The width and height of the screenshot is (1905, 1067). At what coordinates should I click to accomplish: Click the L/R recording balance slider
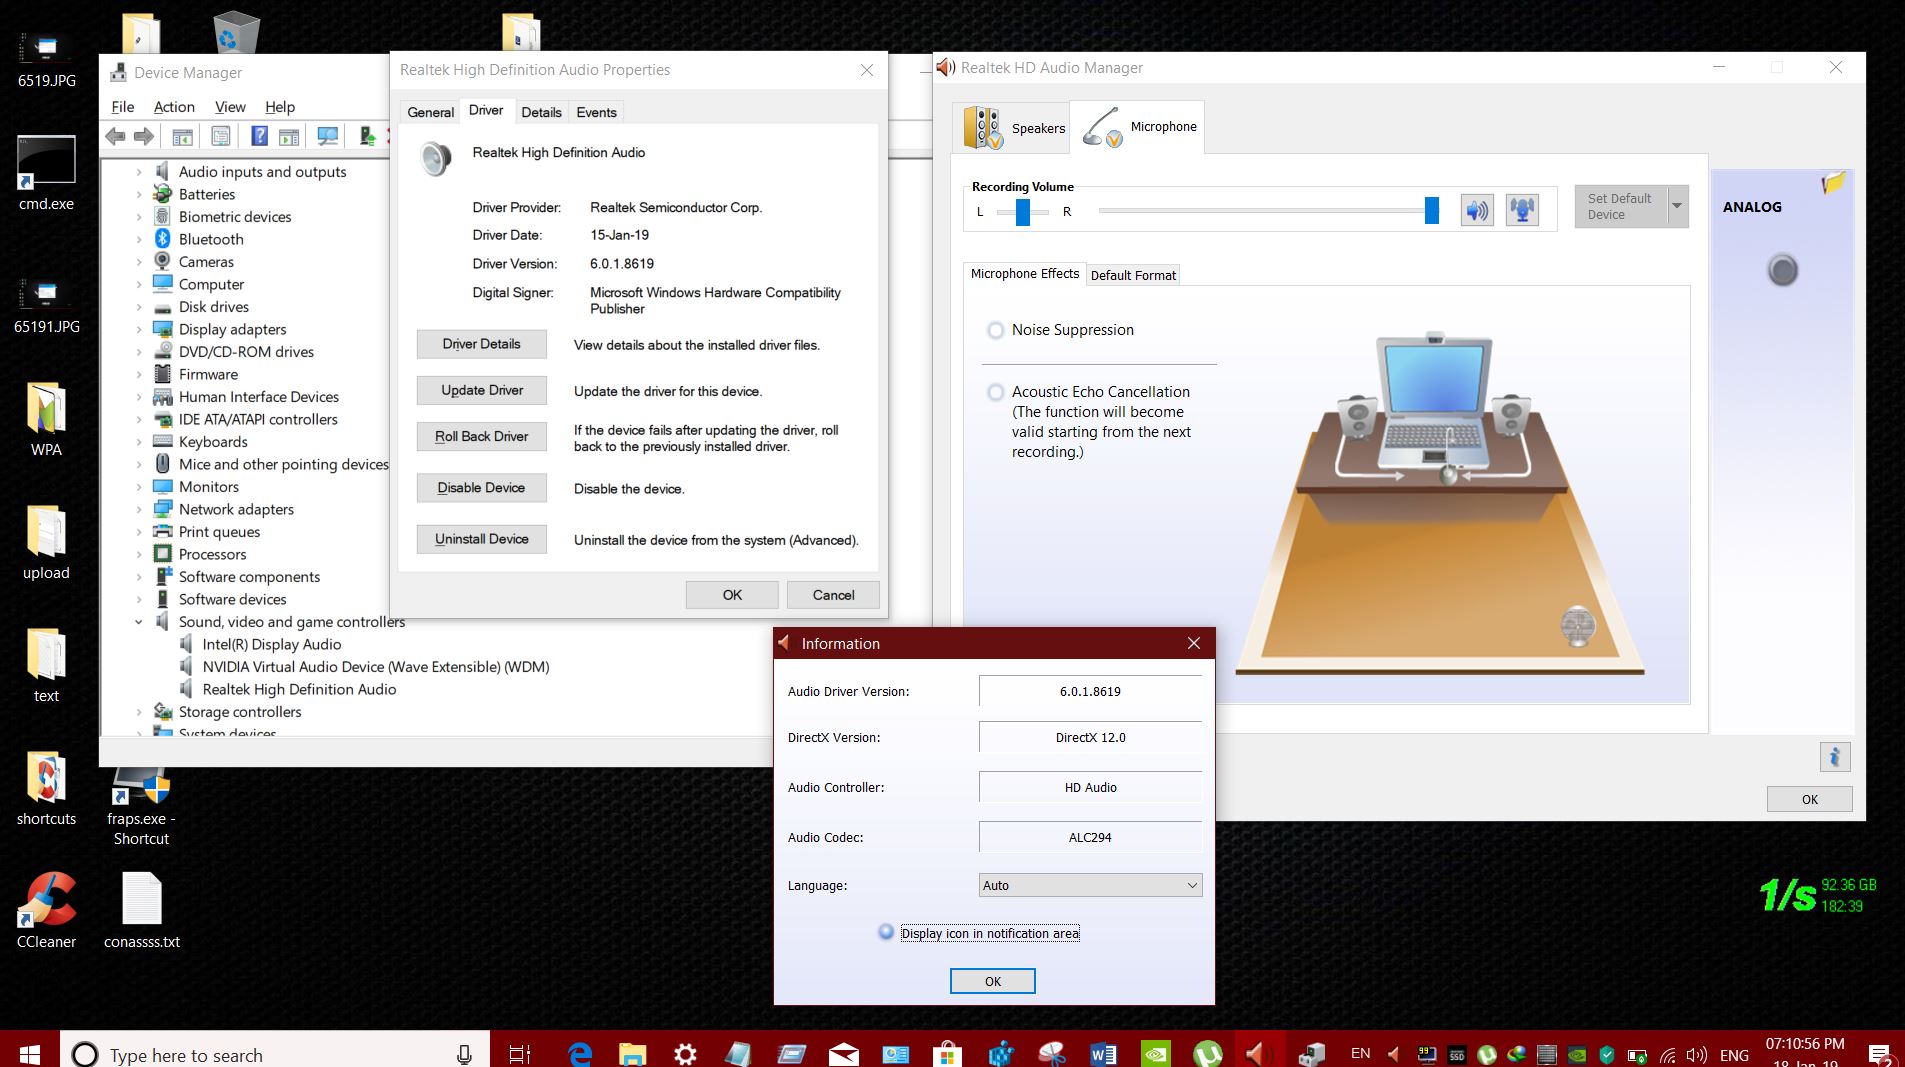coord(1023,211)
